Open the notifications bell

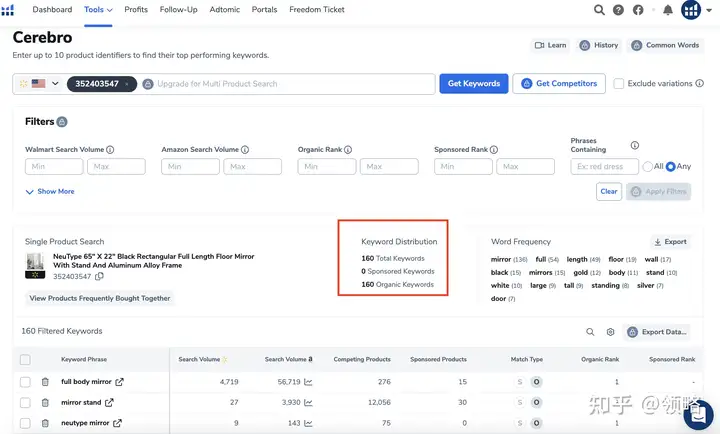coord(668,10)
